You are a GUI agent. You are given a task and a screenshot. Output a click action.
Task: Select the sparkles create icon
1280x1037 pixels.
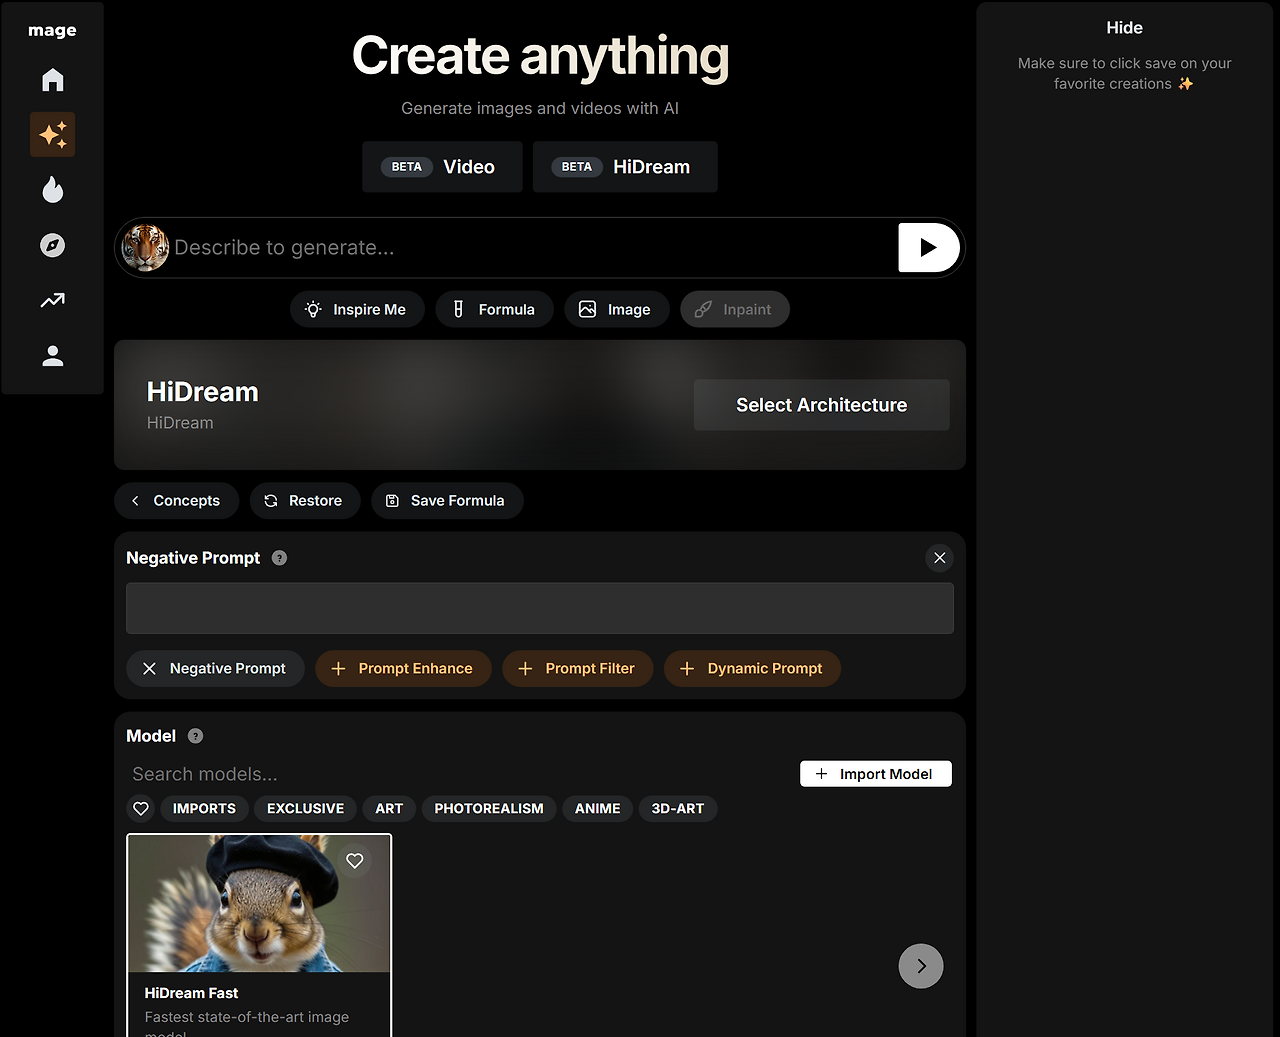click(53, 135)
